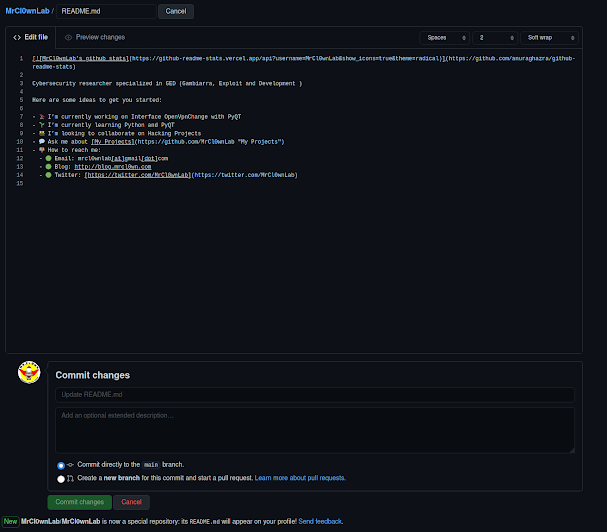Click the pull request icon beside new branch option
This screenshot has width=607, height=532.
pyautogui.click(x=70, y=479)
